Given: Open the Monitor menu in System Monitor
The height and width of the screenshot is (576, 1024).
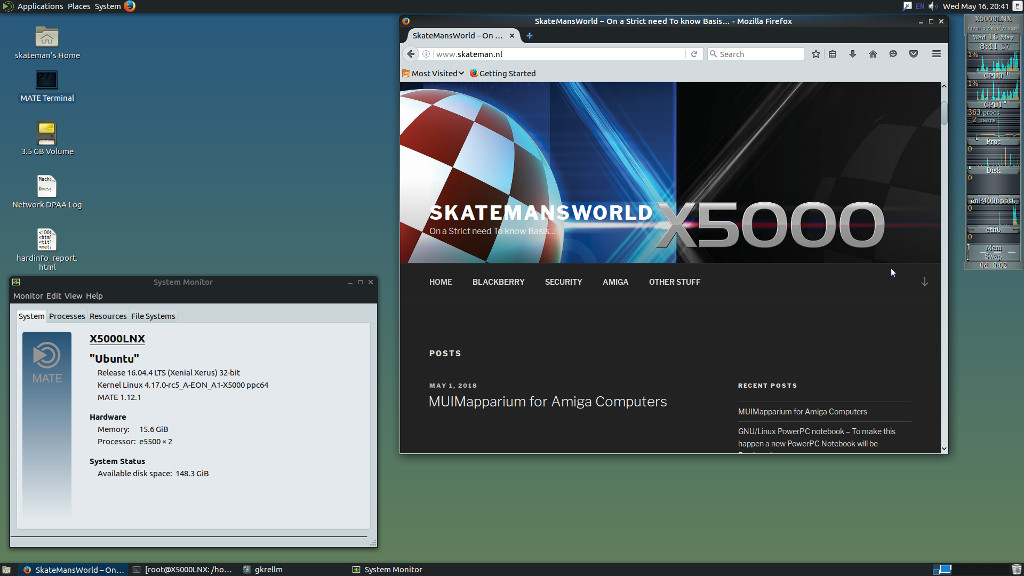Looking at the screenshot, I should point(28,296).
